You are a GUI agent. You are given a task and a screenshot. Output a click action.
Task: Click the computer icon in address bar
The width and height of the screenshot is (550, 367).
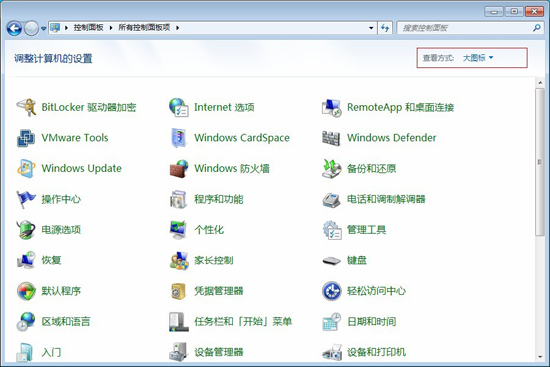55,28
